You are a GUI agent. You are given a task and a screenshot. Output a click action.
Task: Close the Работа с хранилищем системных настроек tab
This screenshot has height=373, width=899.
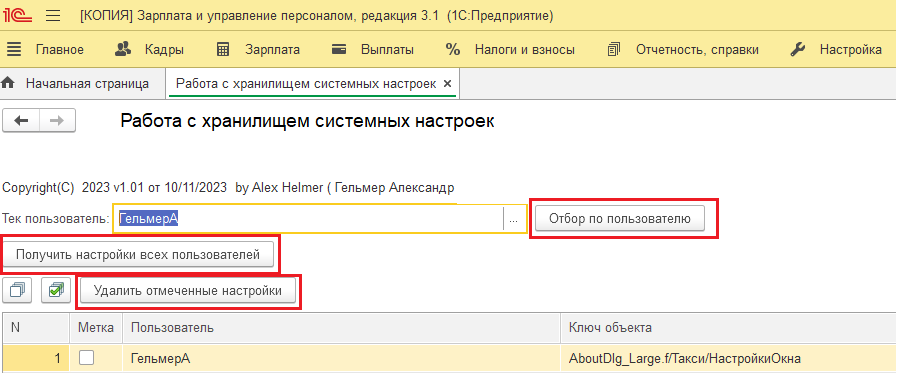click(448, 84)
